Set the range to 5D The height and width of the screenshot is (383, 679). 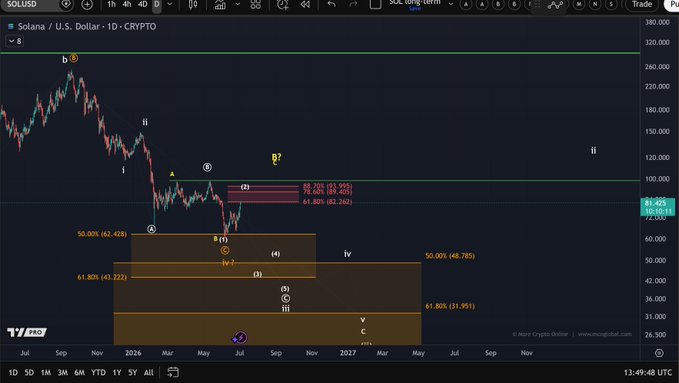click(29, 373)
